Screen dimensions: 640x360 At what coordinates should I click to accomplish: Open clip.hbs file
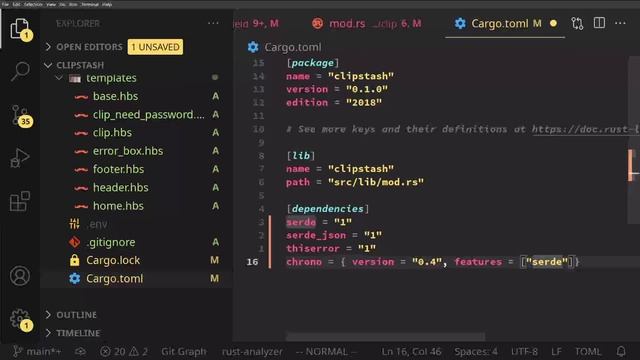point(112,132)
